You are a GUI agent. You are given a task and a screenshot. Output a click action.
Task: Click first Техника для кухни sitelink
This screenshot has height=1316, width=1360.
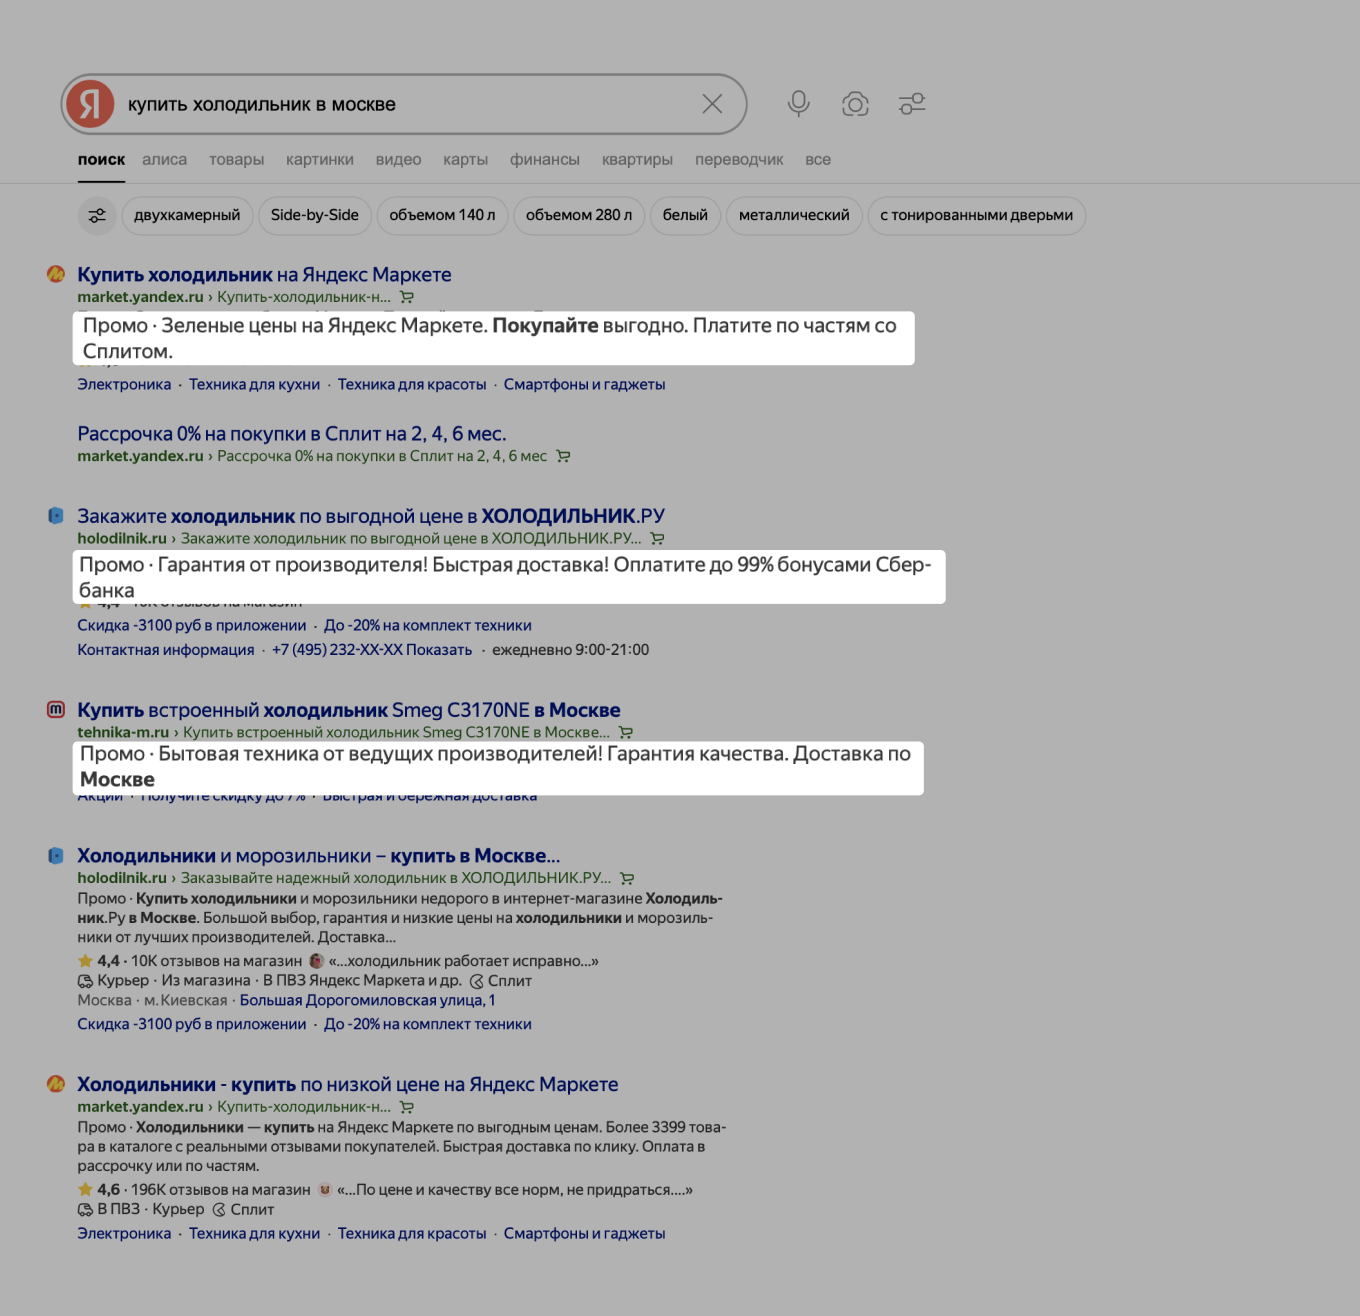click(x=254, y=384)
